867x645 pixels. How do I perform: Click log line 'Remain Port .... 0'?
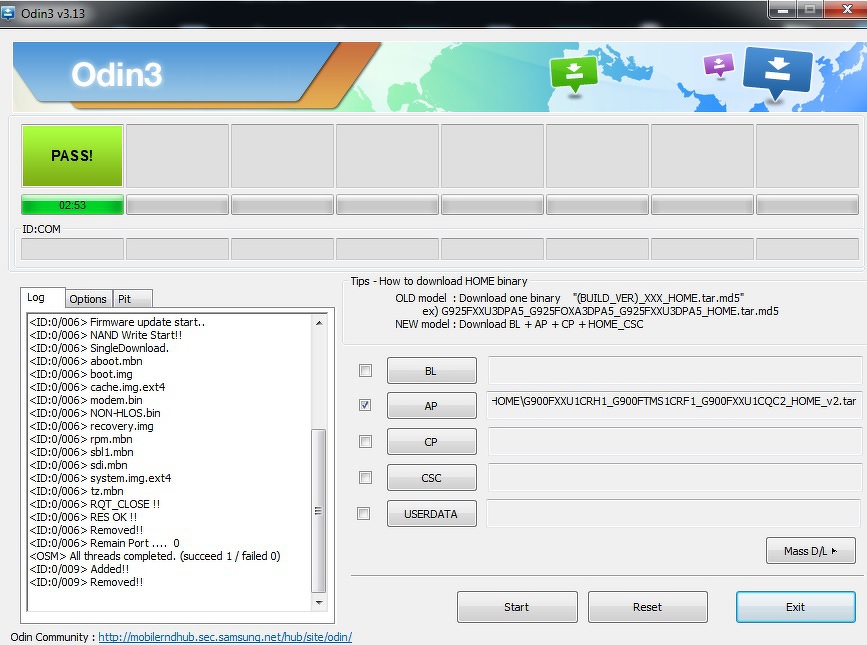tap(105, 543)
